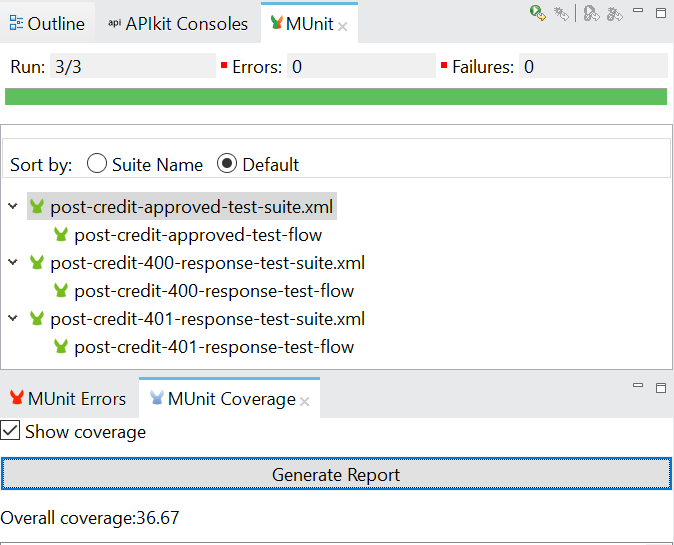Sort results by Suite Name
Viewport: 674px width, 545px height.
(x=97, y=164)
